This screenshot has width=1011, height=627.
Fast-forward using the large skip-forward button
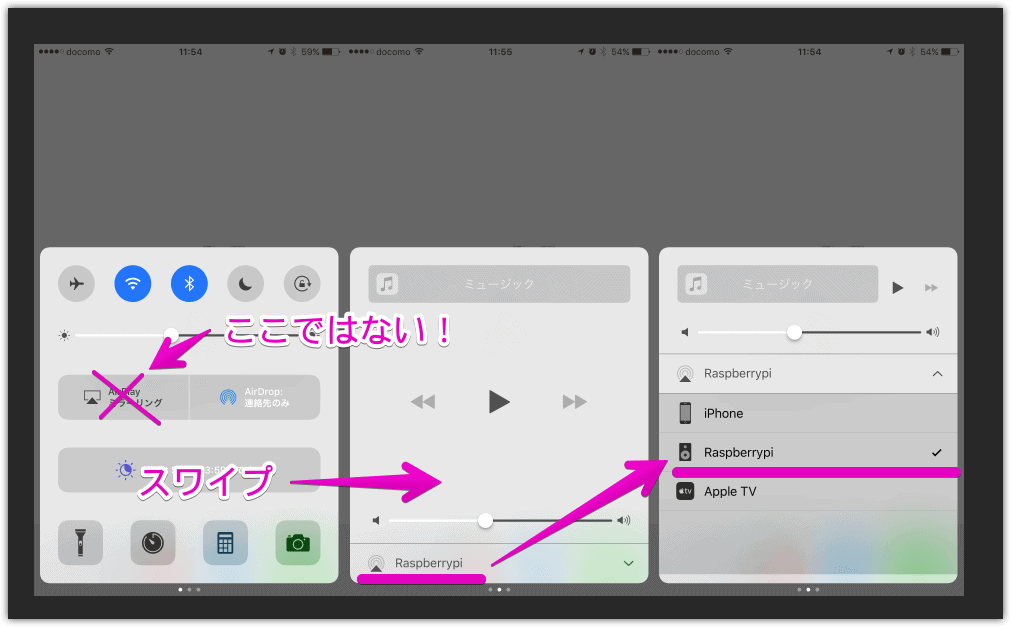[x=574, y=402]
